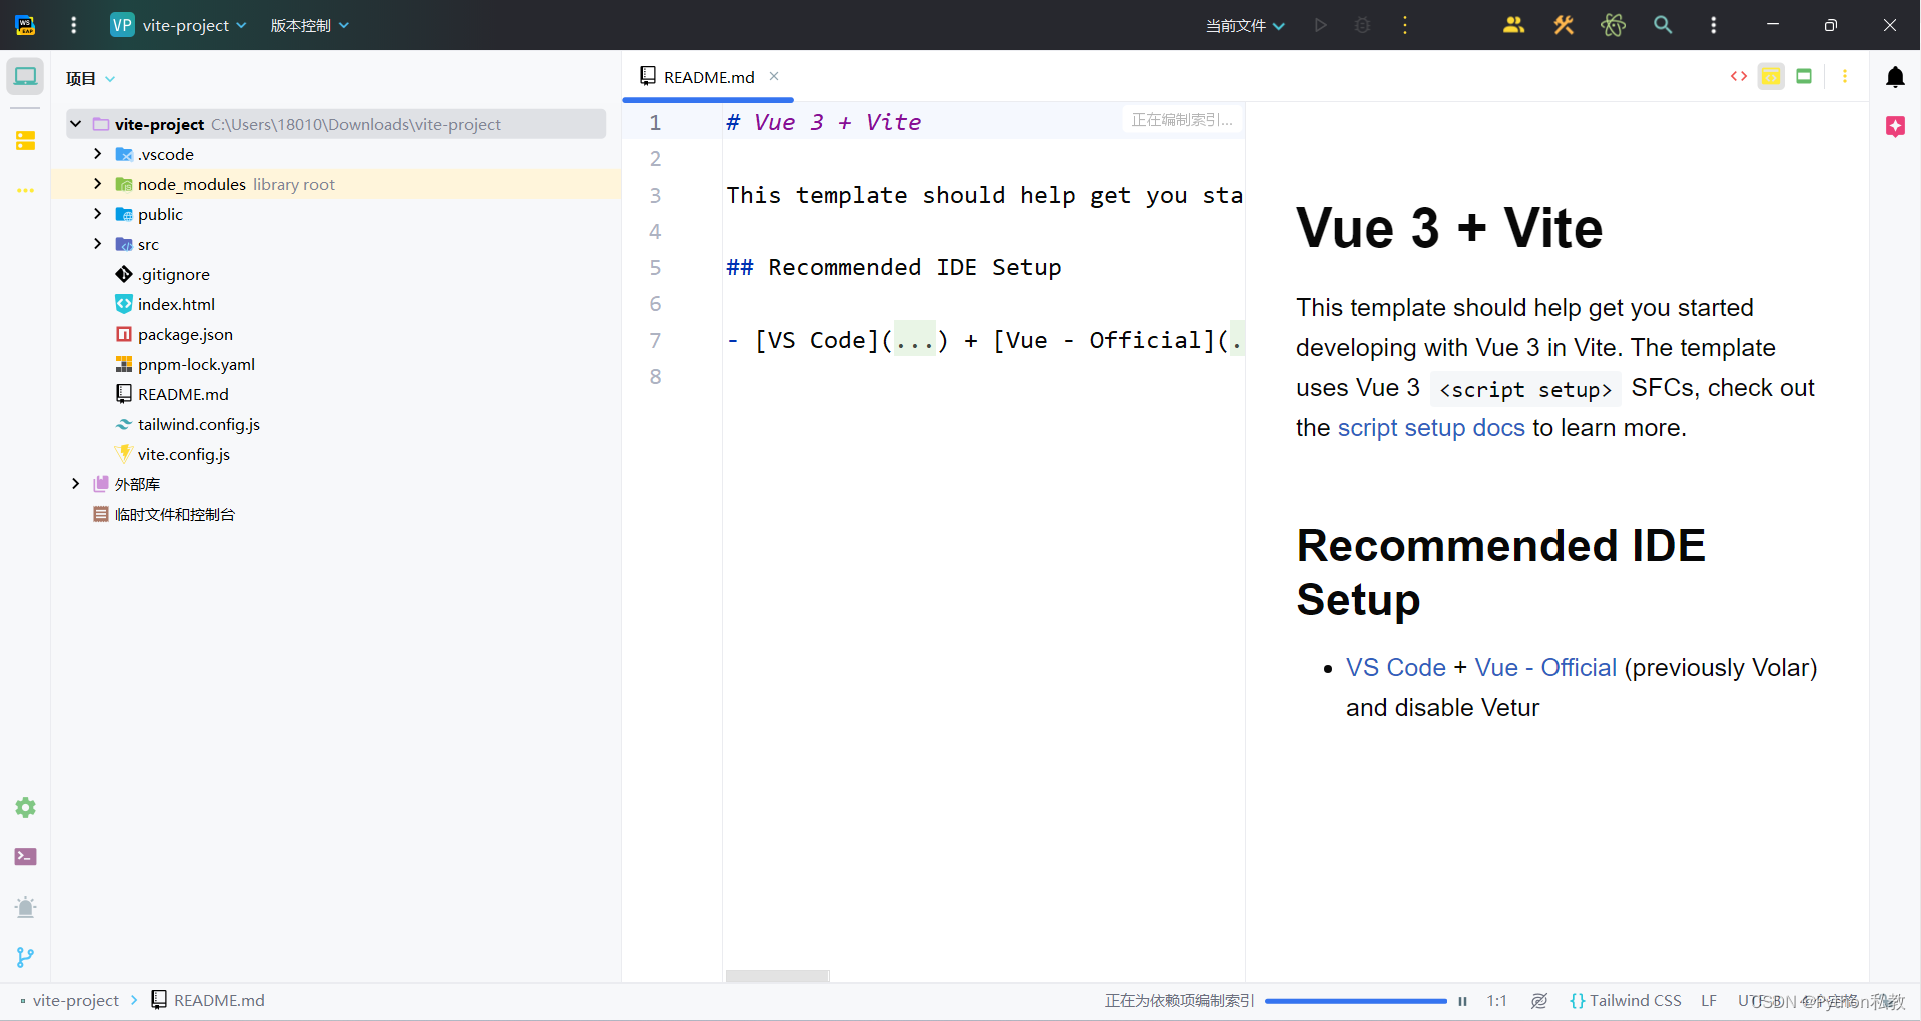The width and height of the screenshot is (1921, 1021).
Task: Click vite-project breadcrumb
Action: pos(75,1001)
